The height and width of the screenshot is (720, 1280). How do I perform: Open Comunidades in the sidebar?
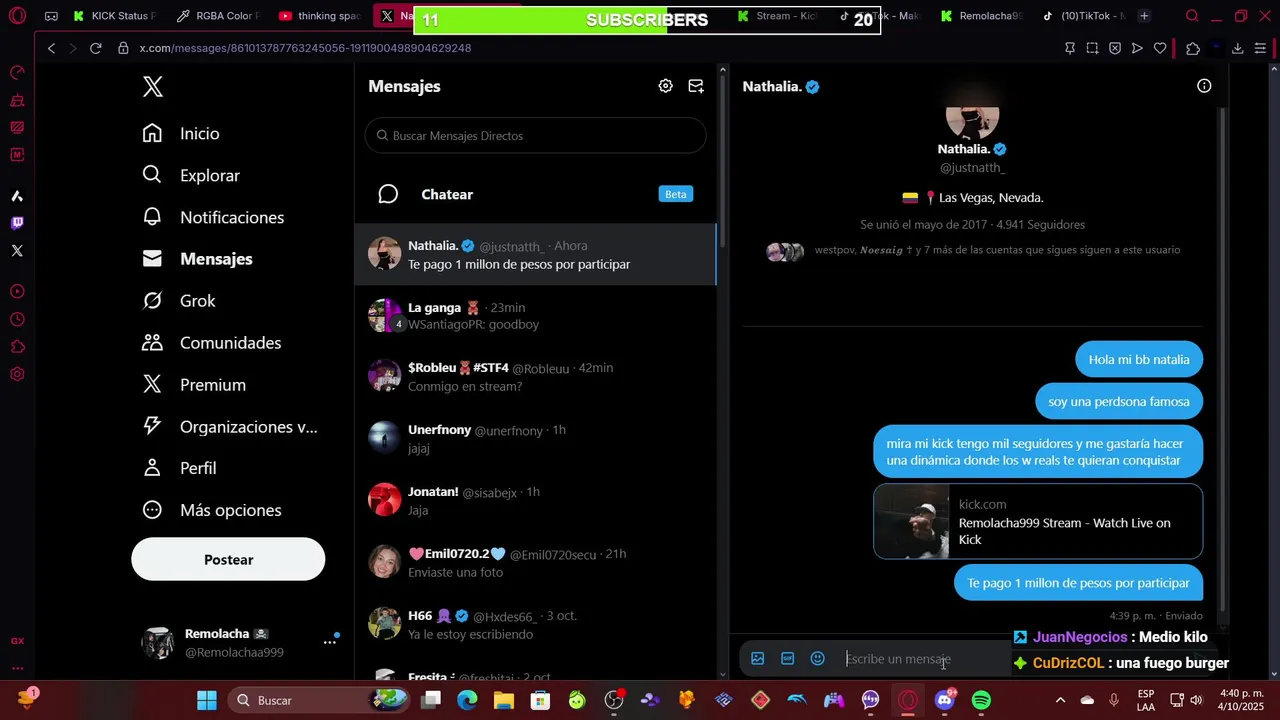coord(212,343)
